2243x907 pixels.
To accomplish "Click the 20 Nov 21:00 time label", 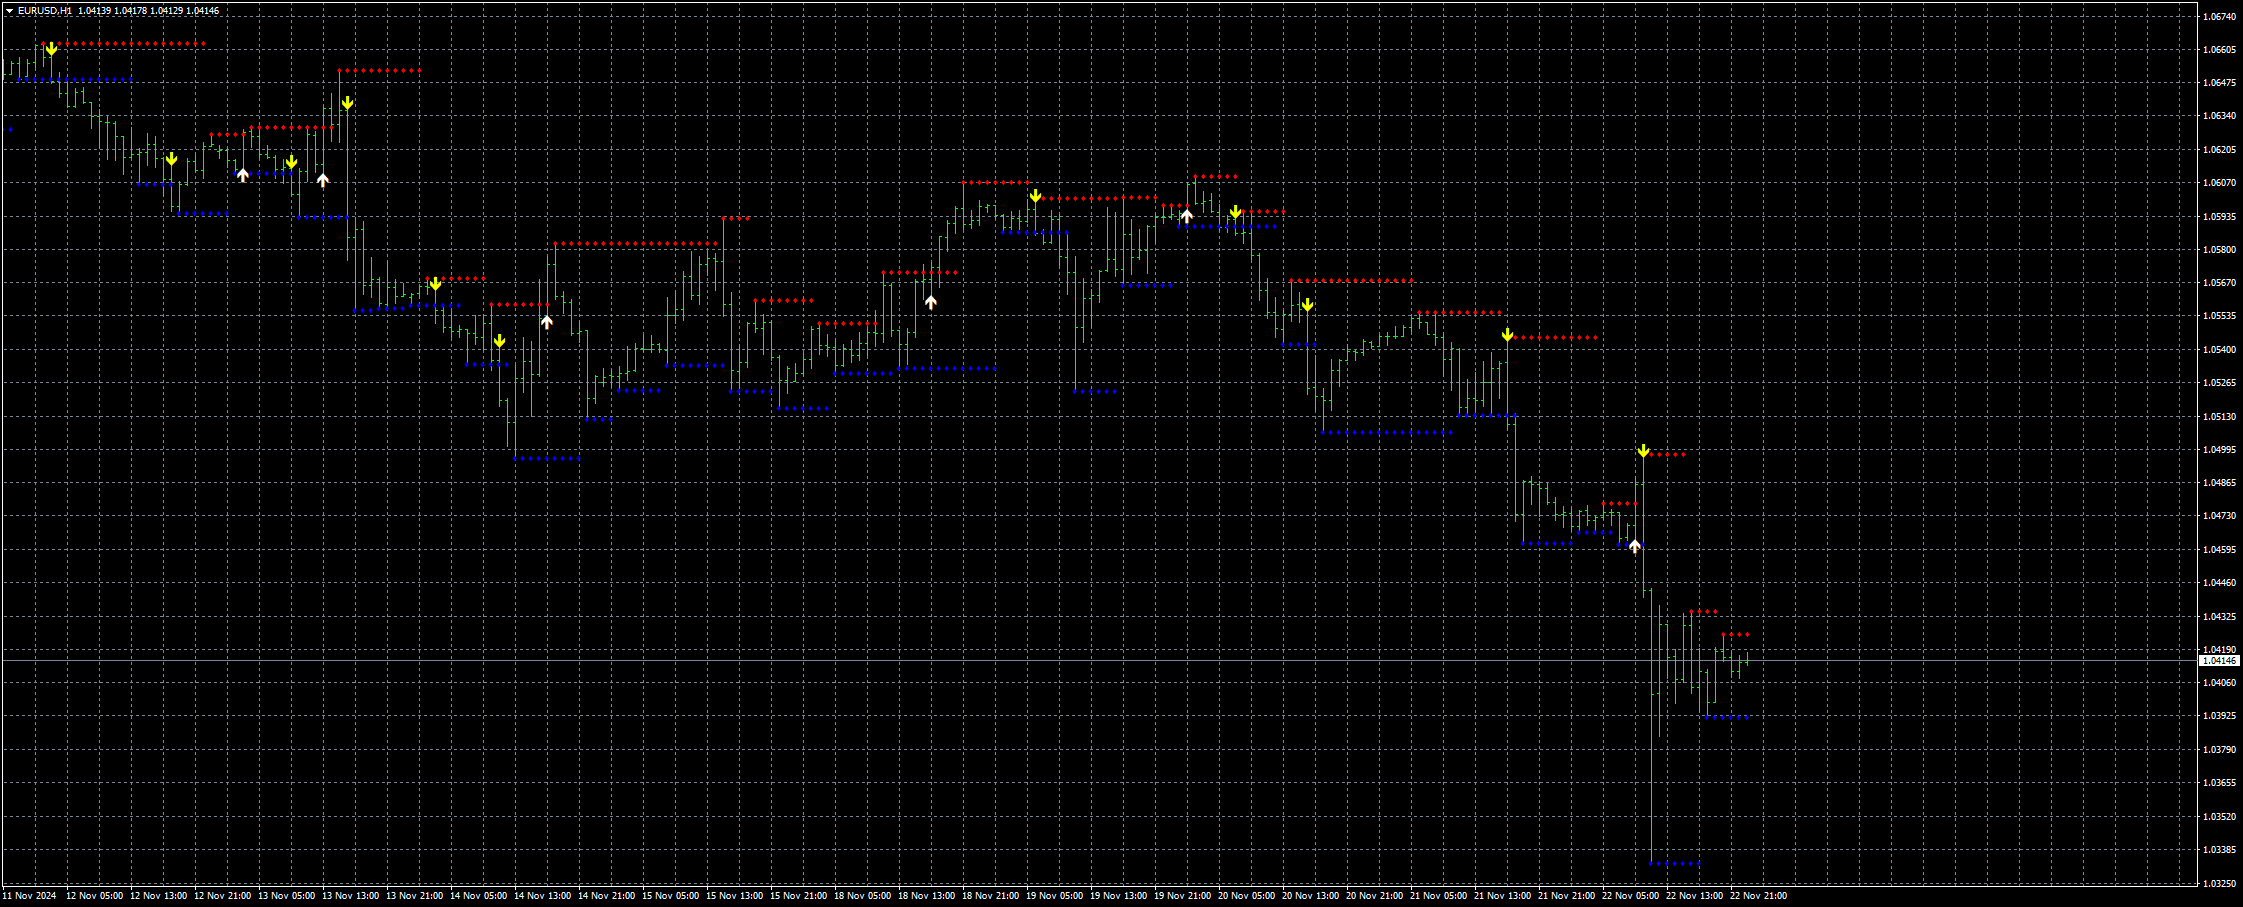I will coord(1374,896).
